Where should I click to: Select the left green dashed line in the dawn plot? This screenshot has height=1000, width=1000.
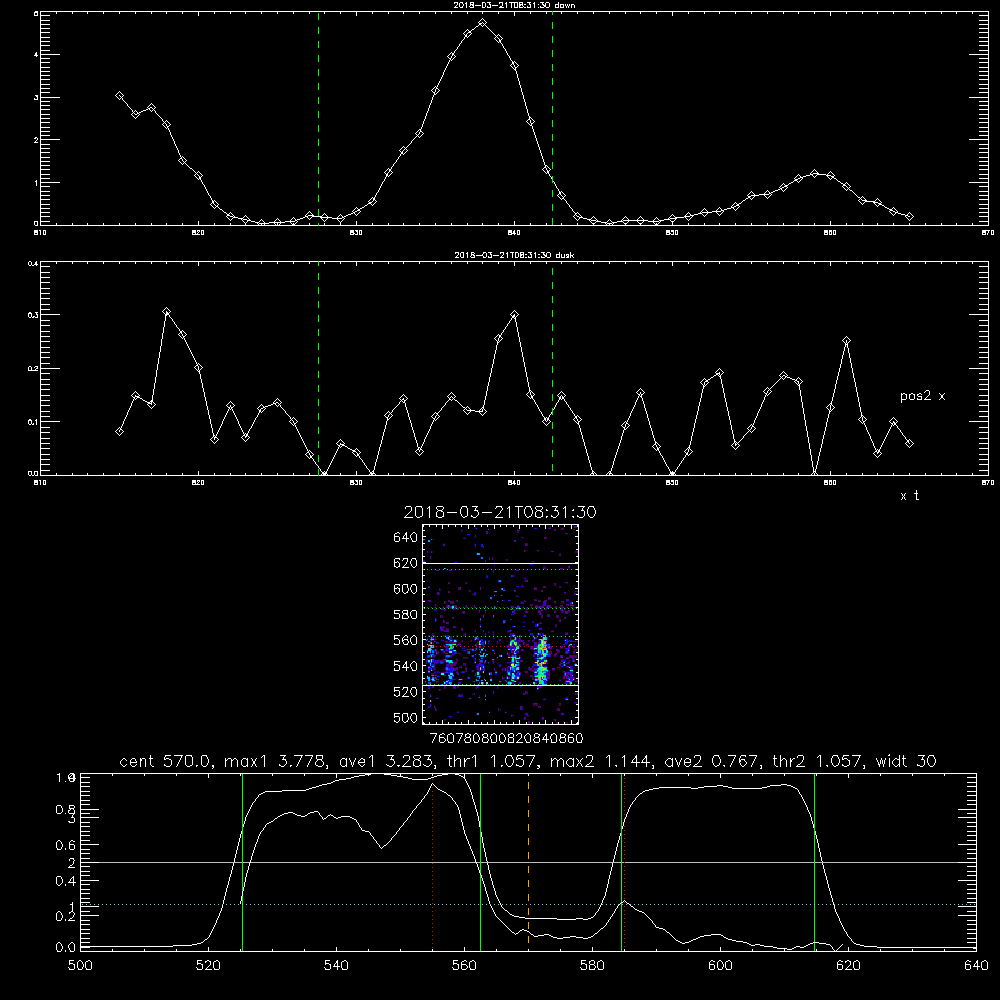coord(318,119)
